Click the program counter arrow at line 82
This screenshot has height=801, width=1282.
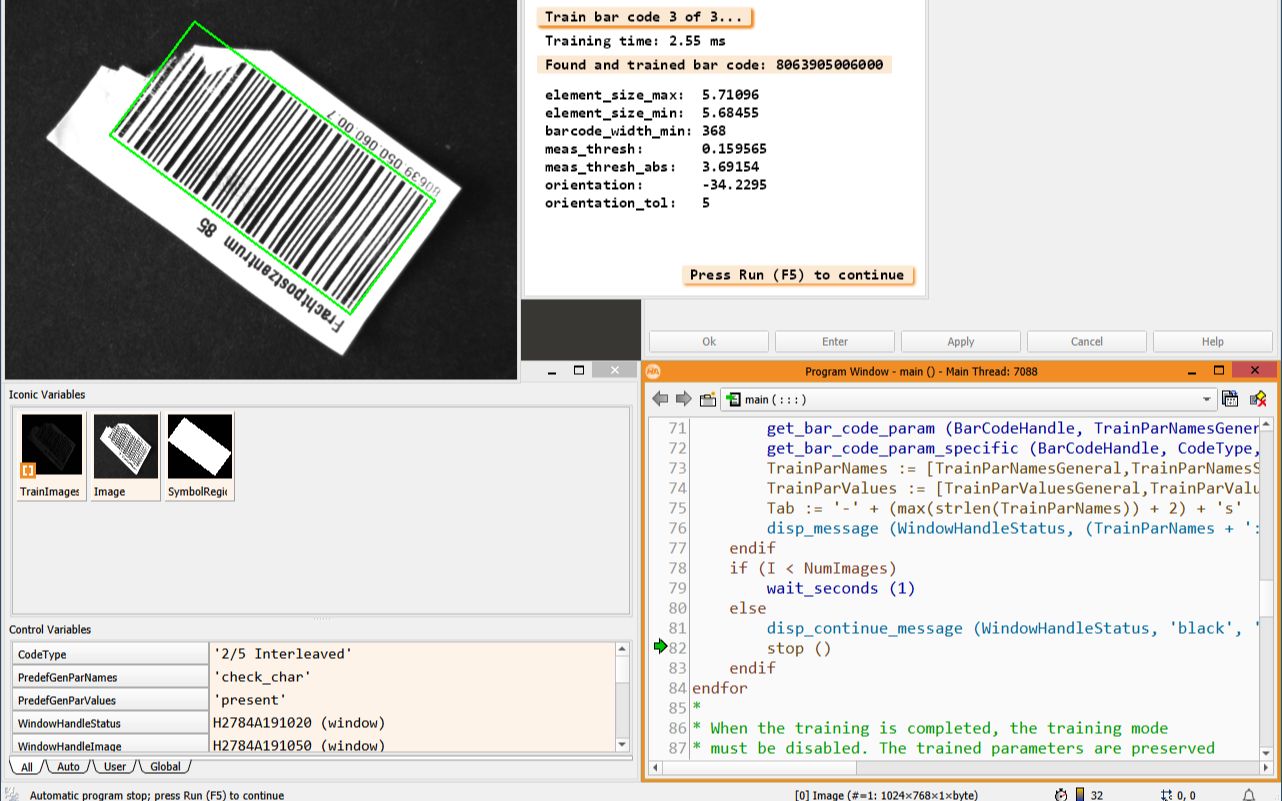pos(660,647)
